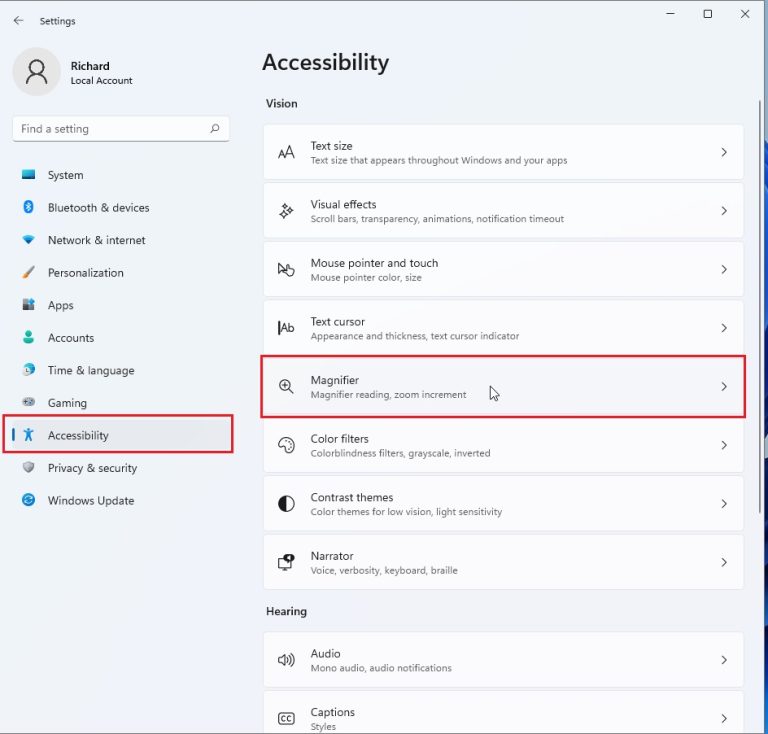Click 'Voice, verbosity, keyboard, braille' description

(384, 570)
